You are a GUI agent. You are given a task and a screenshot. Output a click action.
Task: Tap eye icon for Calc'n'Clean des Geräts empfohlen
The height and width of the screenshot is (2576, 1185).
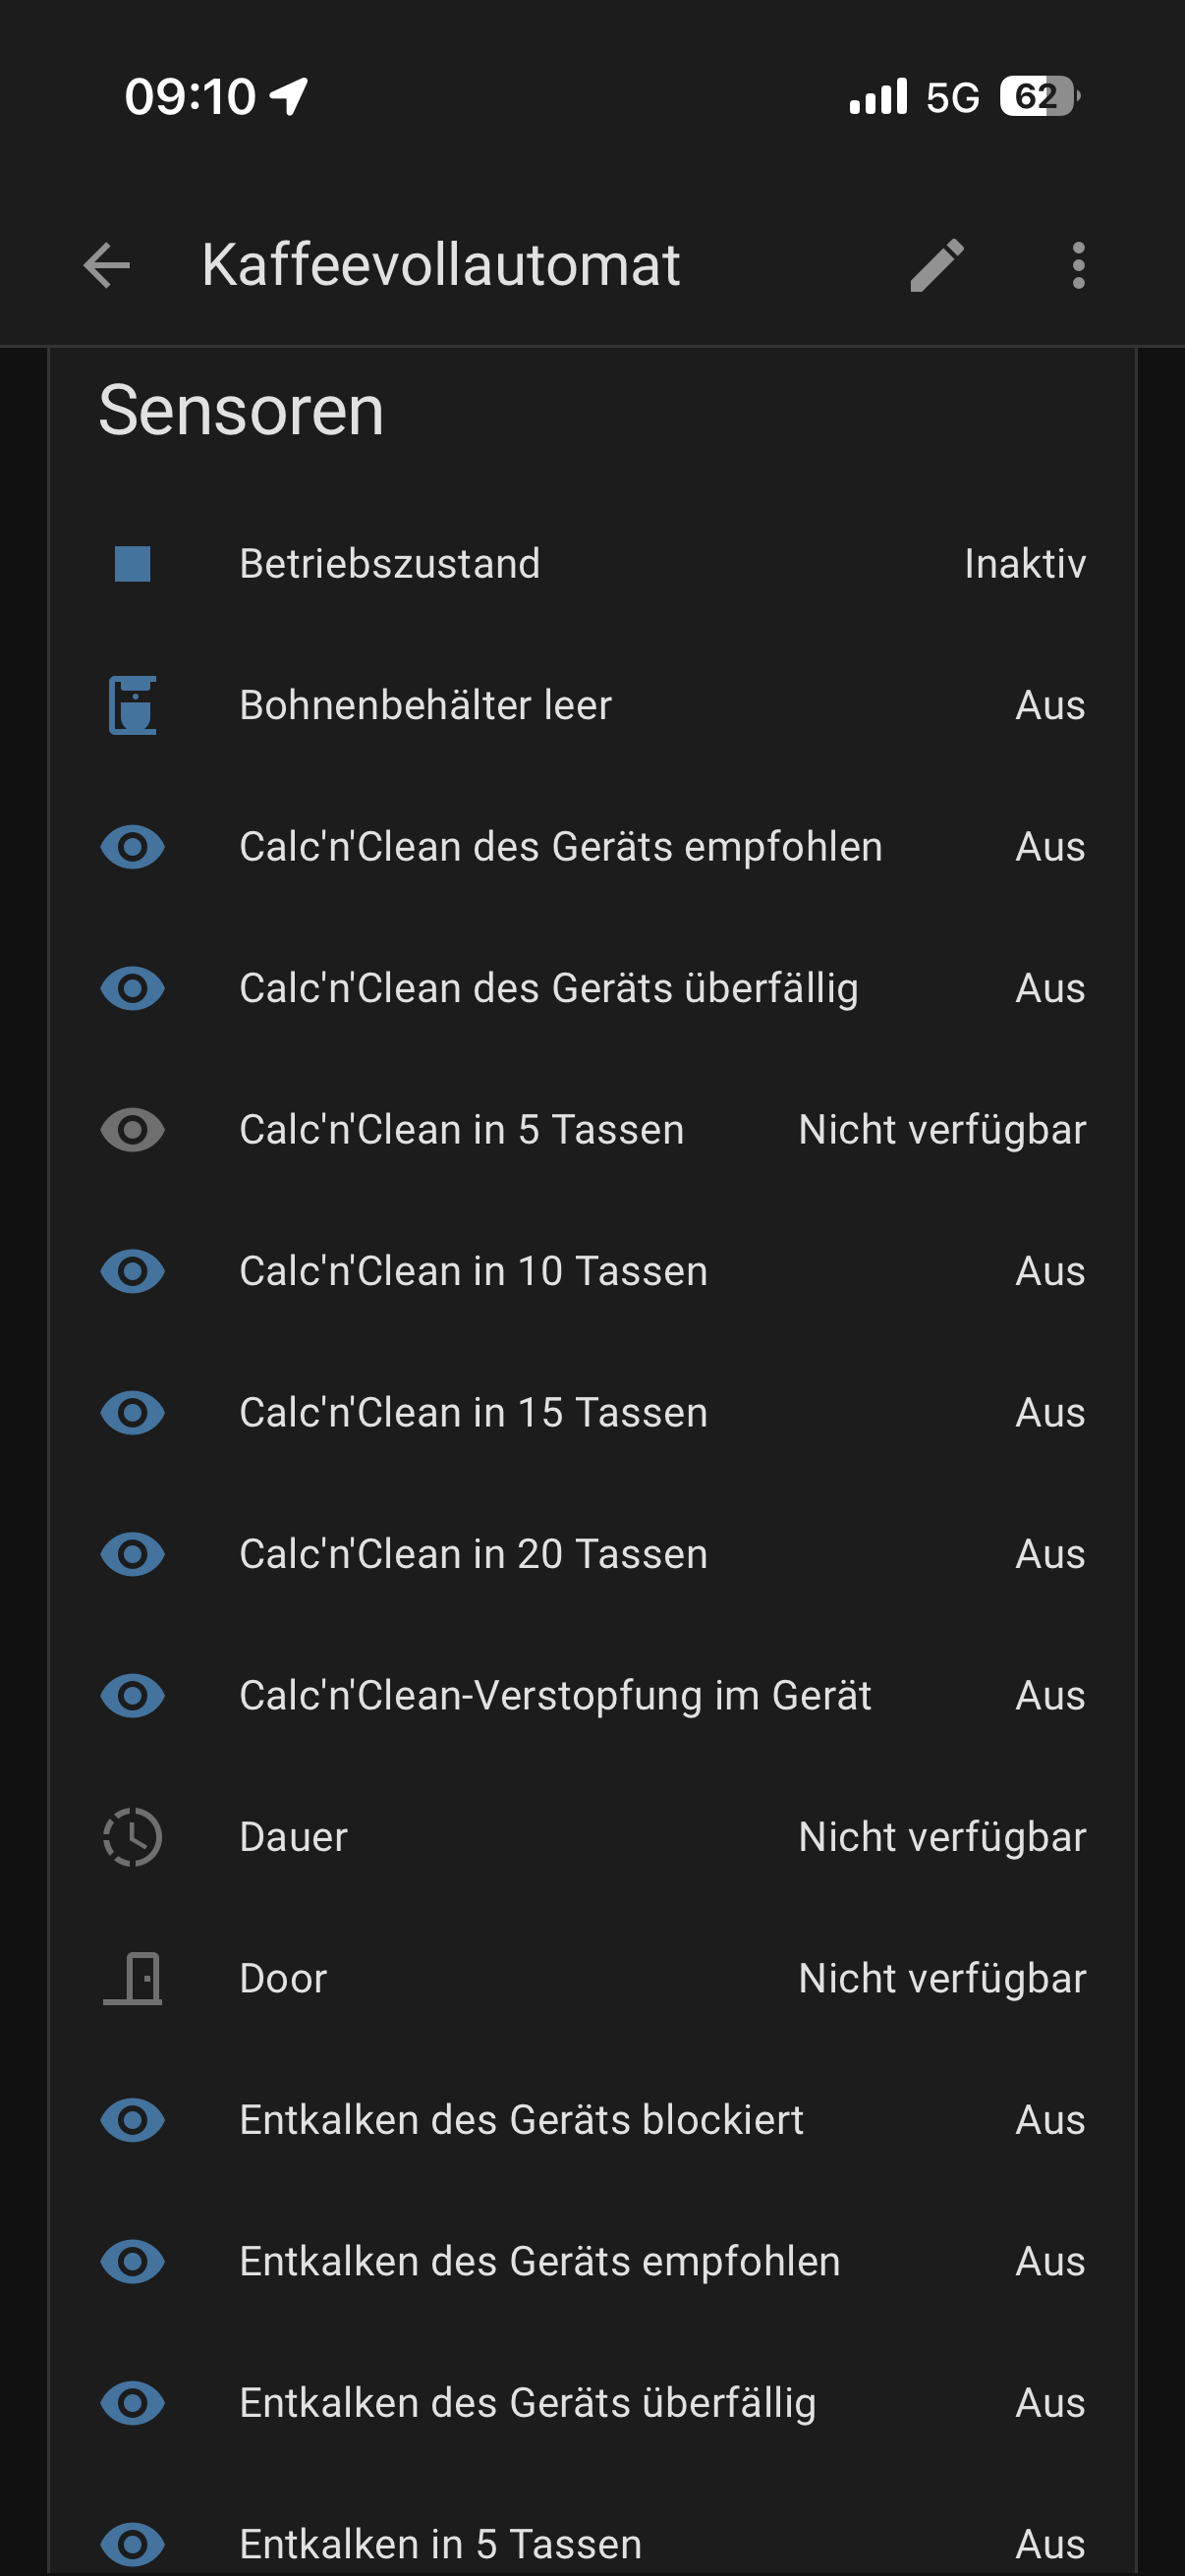132,847
